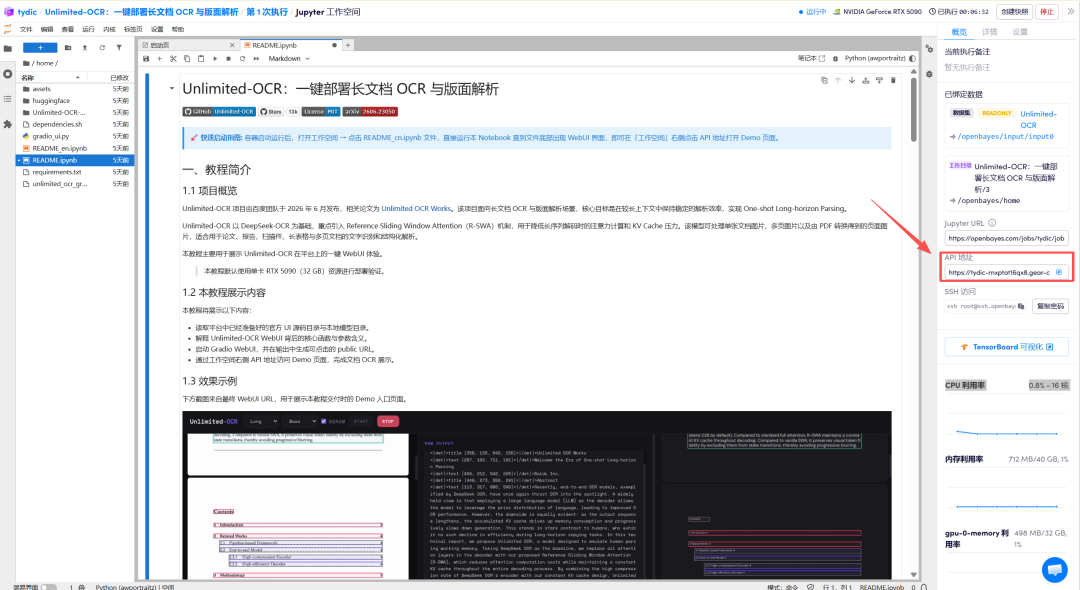Open the Run (运行) menu

[x=88, y=30]
